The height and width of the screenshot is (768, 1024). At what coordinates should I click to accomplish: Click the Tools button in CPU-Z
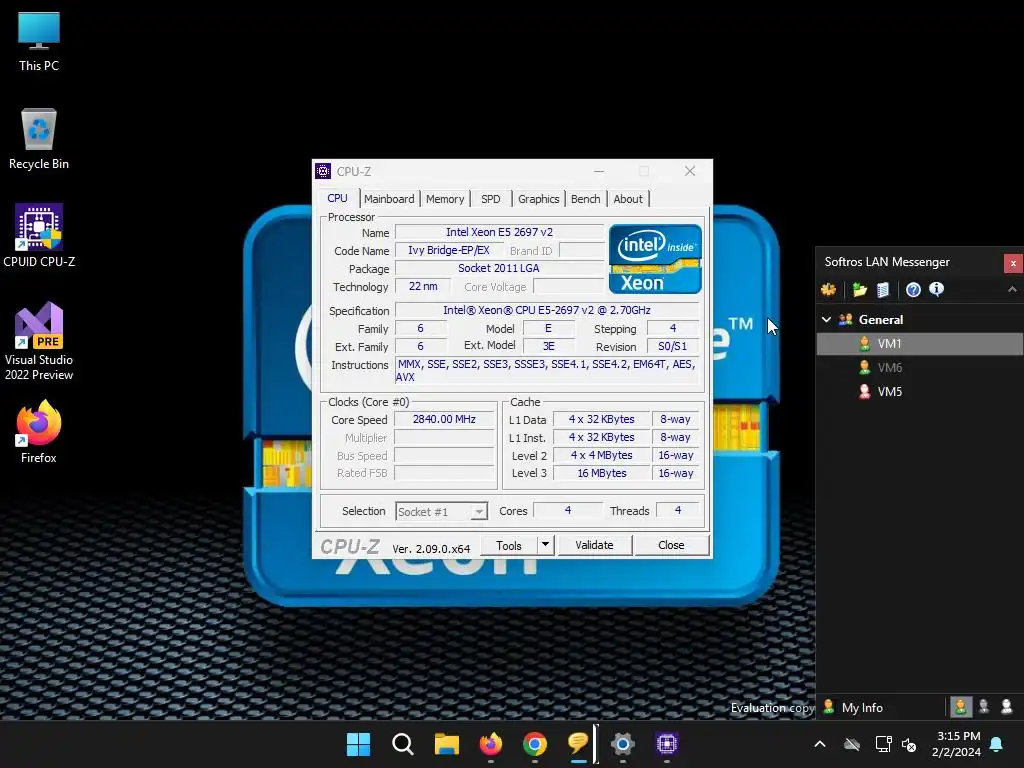coord(509,545)
